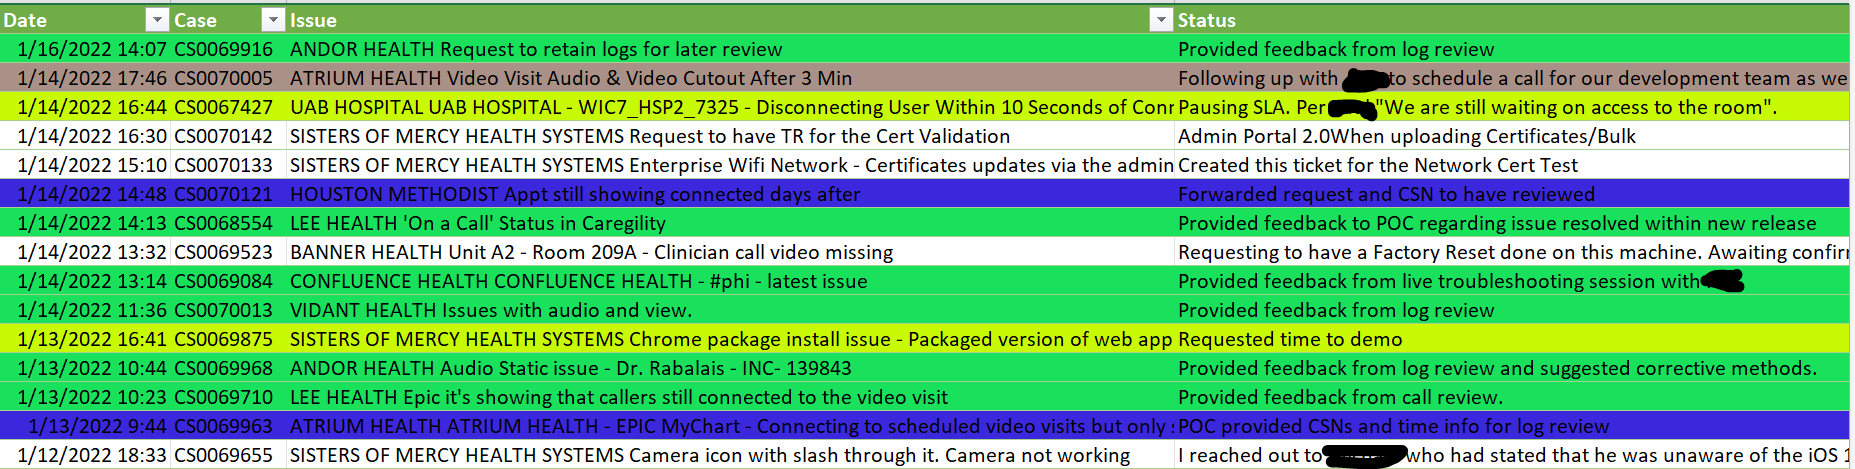Click date cell 1/13/2022 10:44
1855x469 pixels.
[x=85, y=368]
